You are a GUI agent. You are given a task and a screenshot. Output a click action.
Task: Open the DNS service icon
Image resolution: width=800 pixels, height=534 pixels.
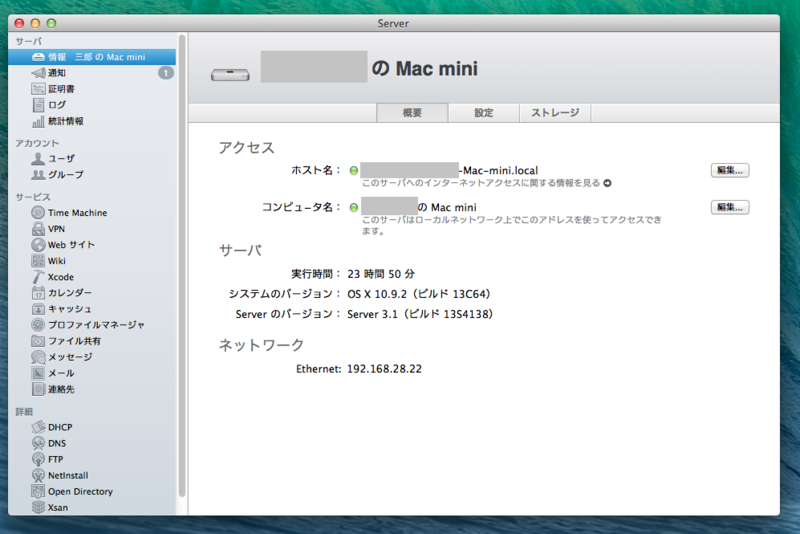click(38, 443)
